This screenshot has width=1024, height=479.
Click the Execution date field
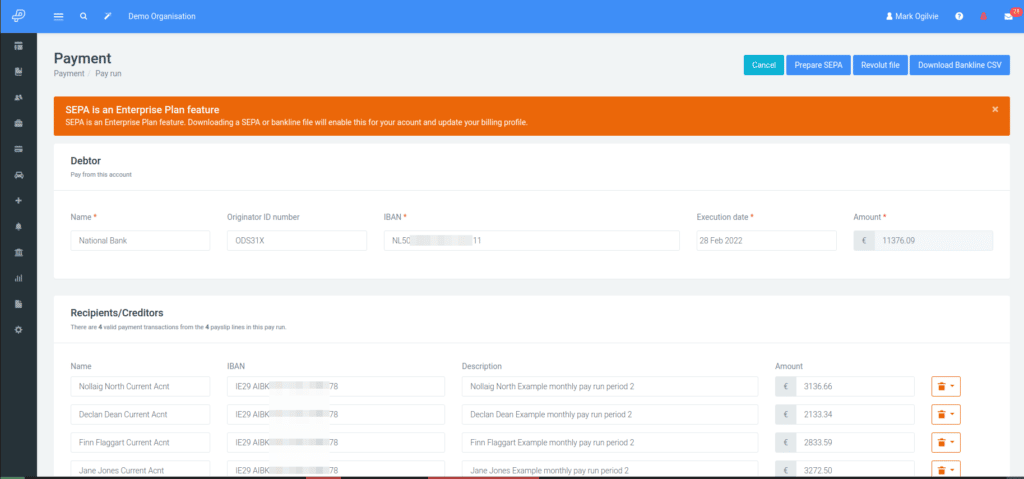pyautogui.click(x=766, y=240)
